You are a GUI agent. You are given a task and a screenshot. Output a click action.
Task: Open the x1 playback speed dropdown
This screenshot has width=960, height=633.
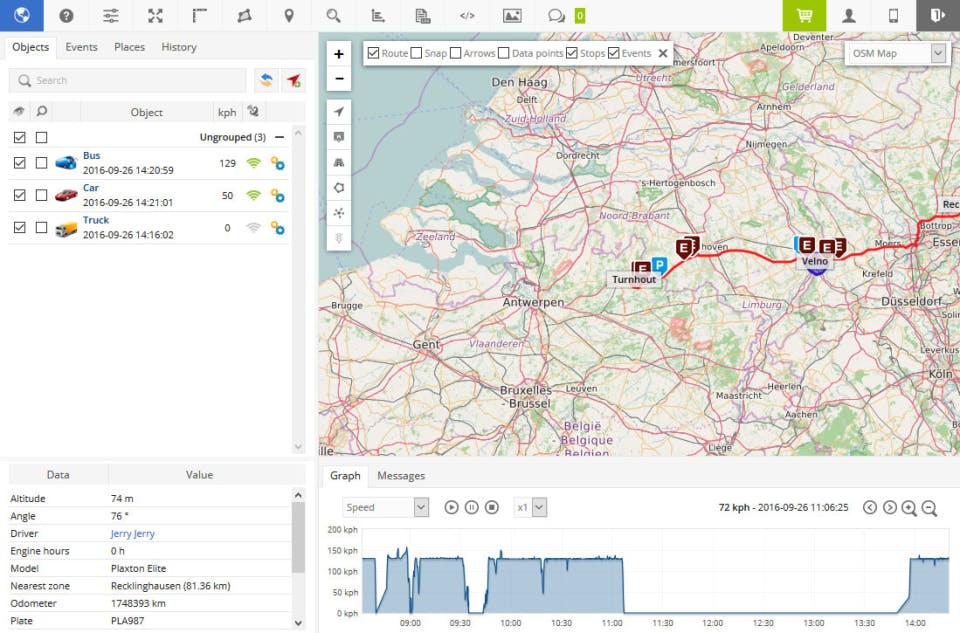click(x=530, y=508)
